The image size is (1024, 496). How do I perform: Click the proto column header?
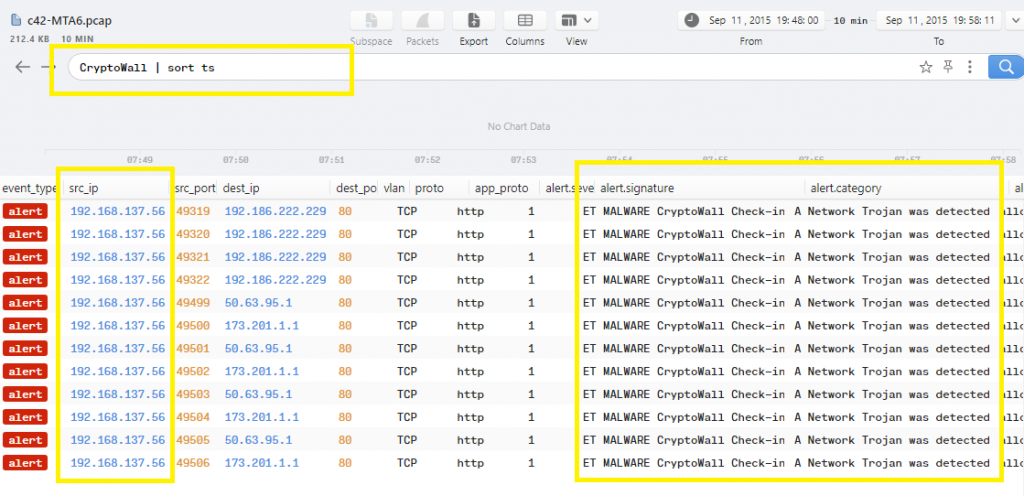coord(430,188)
